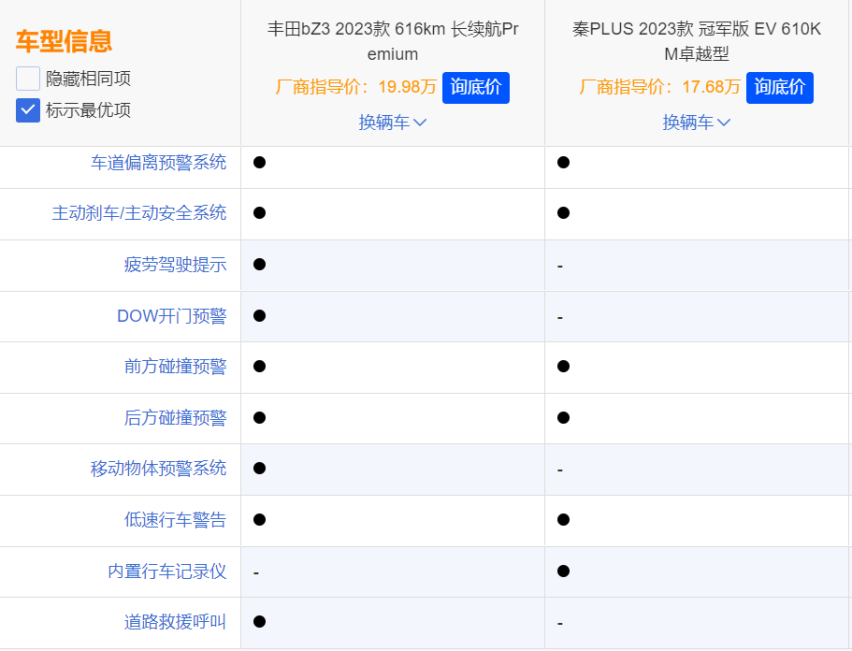Click the DOW开门预警 row label
The width and height of the screenshot is (852, 651).
[172, 316]
